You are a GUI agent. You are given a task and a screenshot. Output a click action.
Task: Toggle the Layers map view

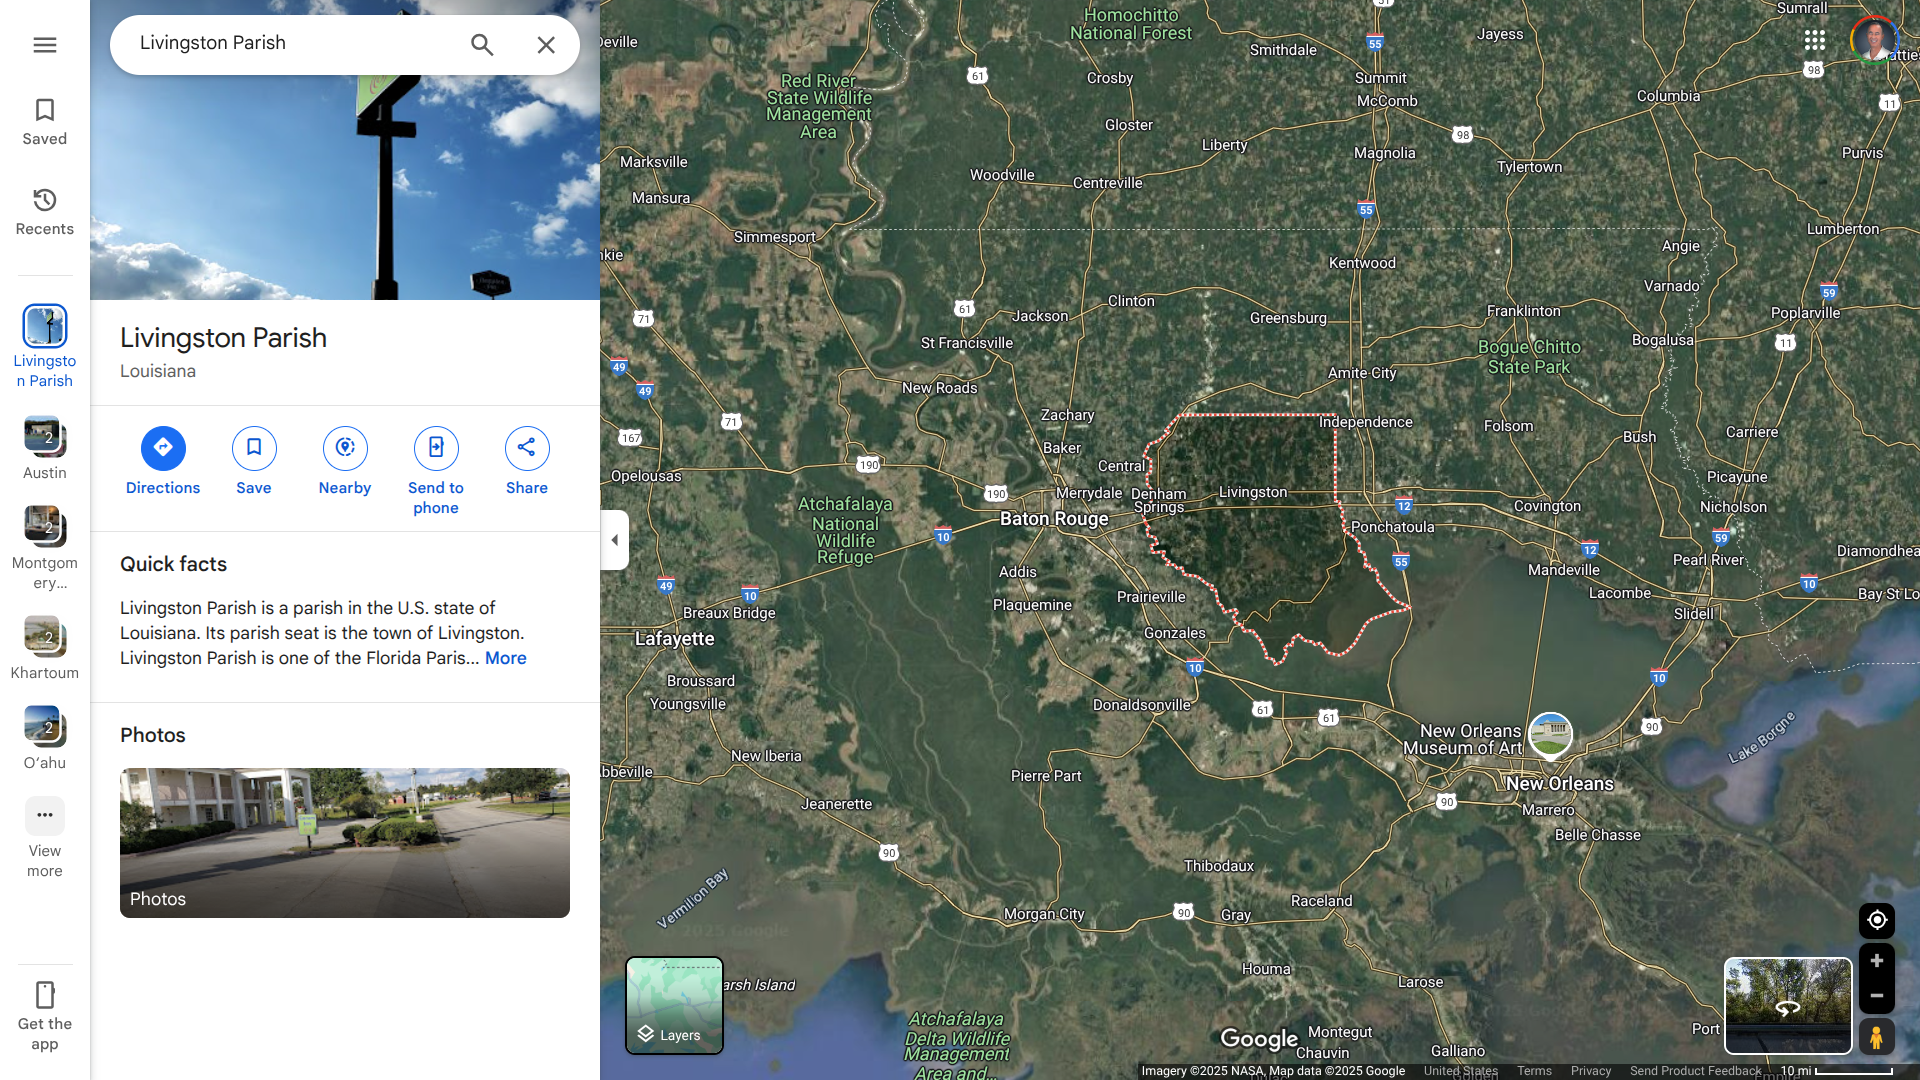[x=674, y=1005]
